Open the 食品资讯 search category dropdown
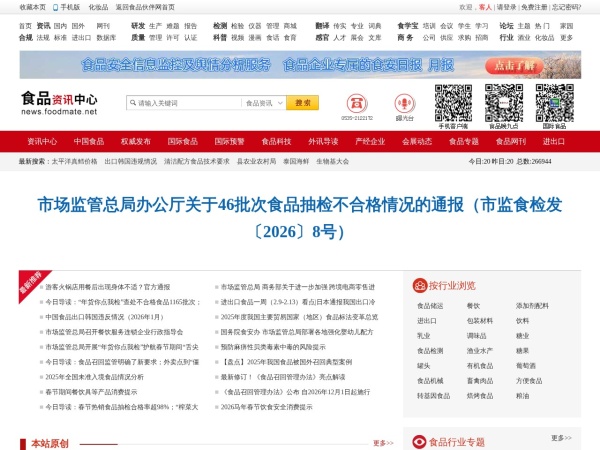Image resolution: width=600 pixels, height=450 pixels. [x=262, y=103]
